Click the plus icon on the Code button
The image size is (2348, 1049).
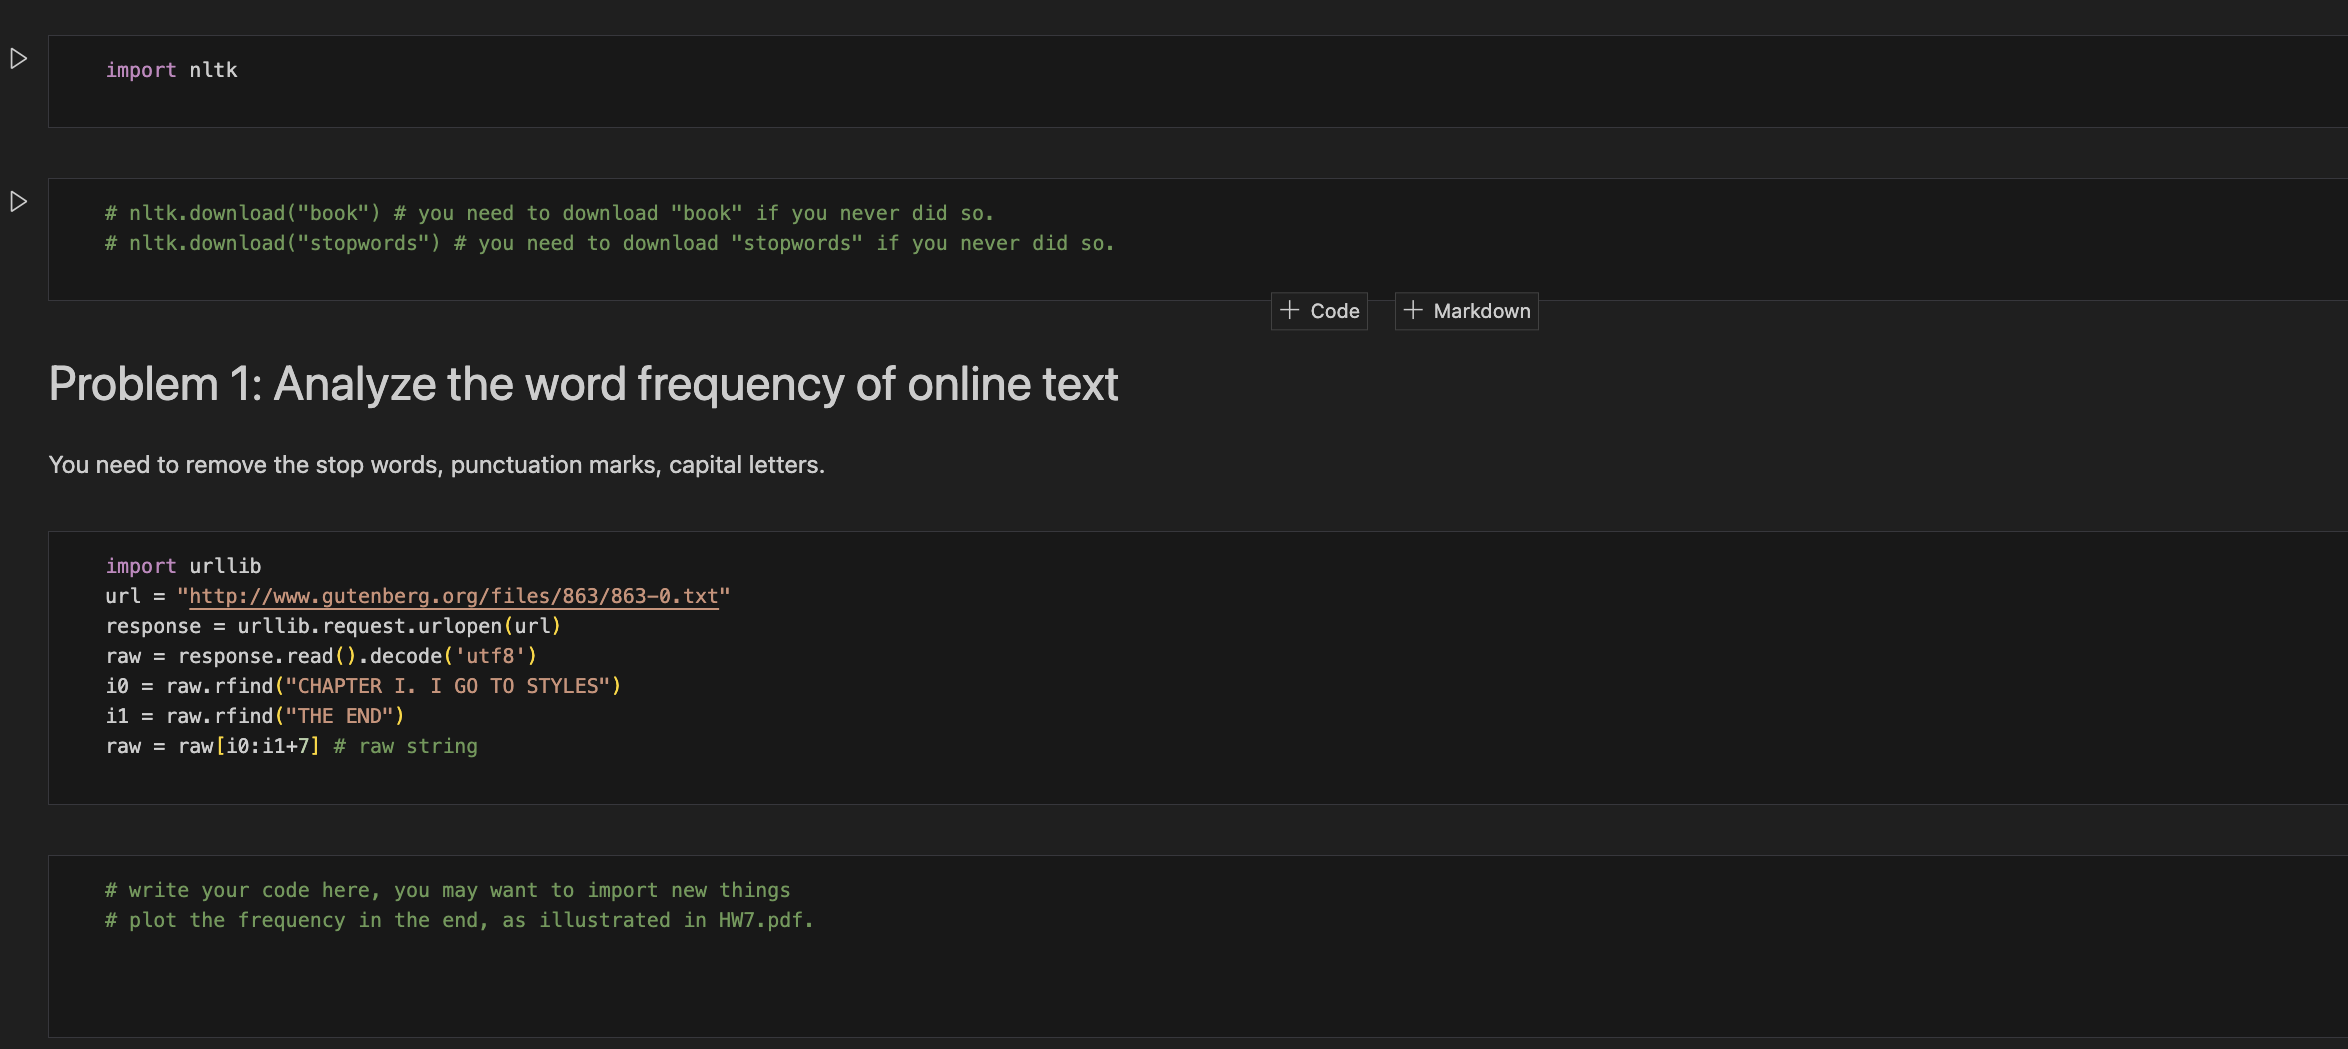click(1289, 311)
